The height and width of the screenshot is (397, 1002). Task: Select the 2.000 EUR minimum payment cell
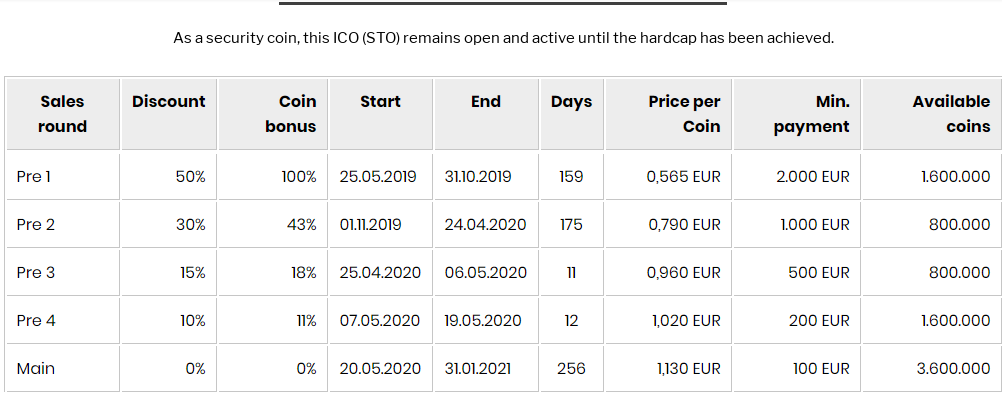pos(797,176)
